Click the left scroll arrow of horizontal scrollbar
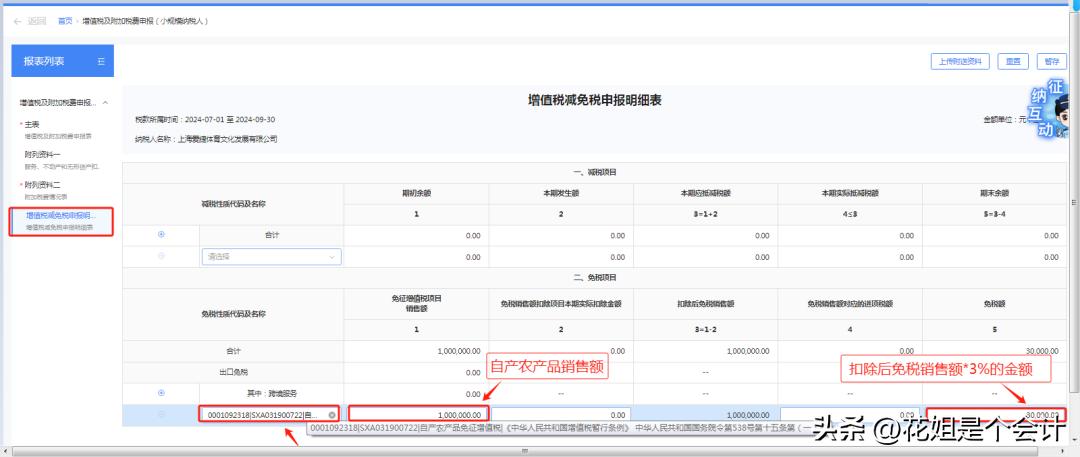1080x457 pixels. tap(6, 451)
